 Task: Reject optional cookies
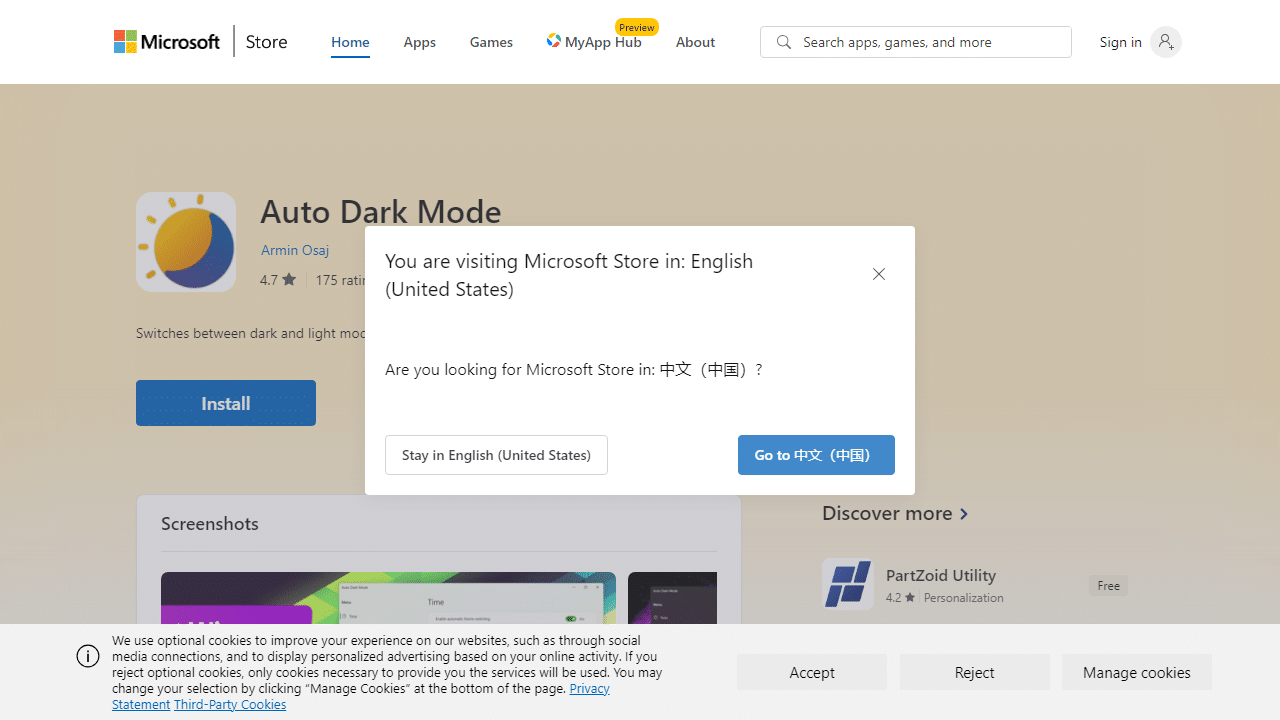[x=975, y=672]
